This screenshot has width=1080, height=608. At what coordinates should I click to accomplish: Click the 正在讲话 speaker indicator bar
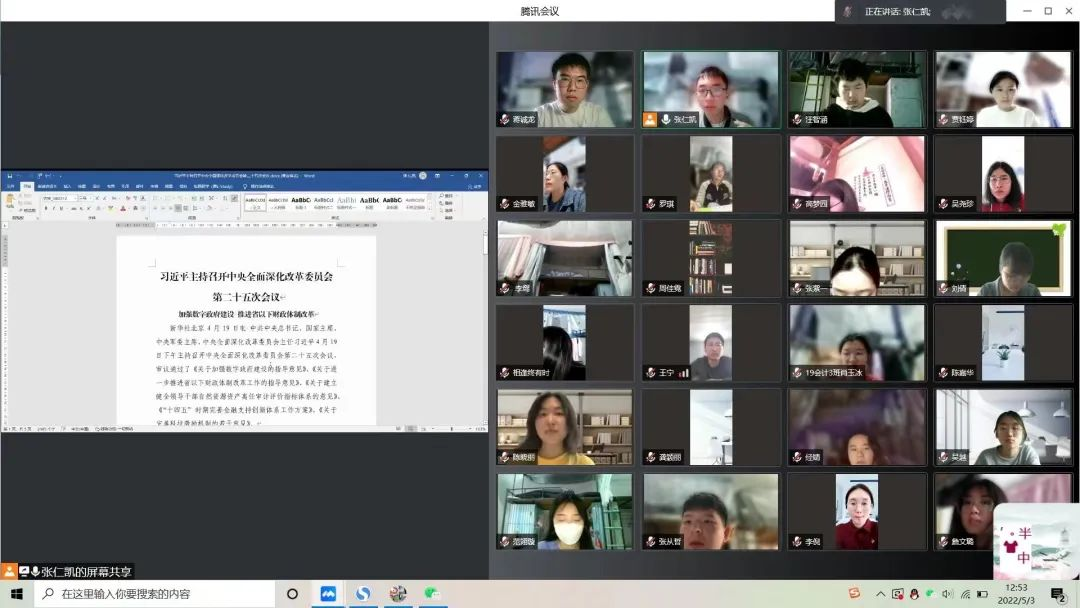pyautogui.click(x=920, y=11)
